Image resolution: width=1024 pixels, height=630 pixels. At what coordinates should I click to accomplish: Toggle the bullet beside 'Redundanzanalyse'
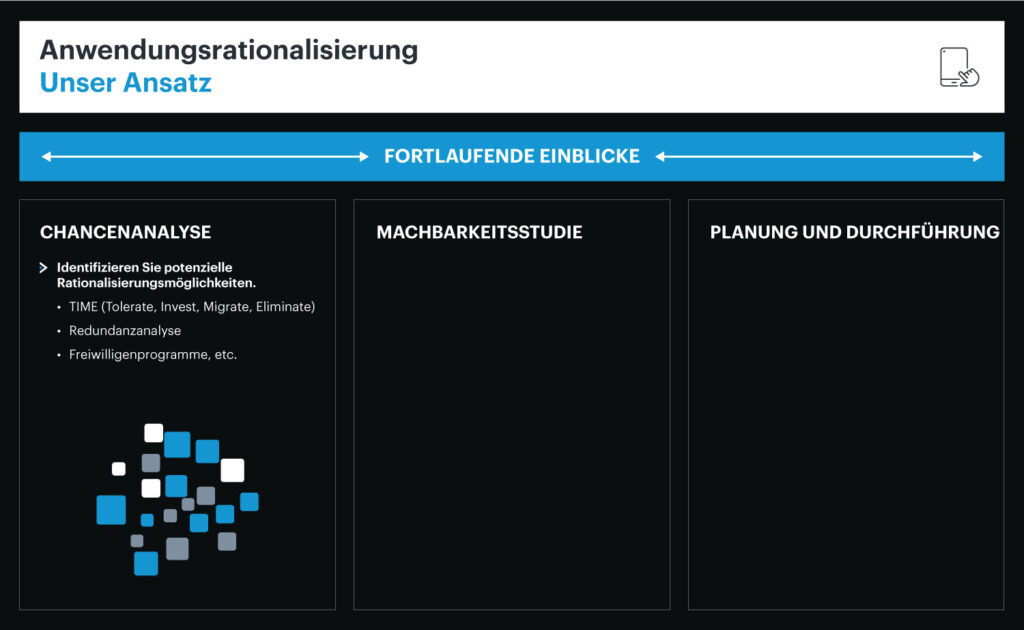click(60, 330)
